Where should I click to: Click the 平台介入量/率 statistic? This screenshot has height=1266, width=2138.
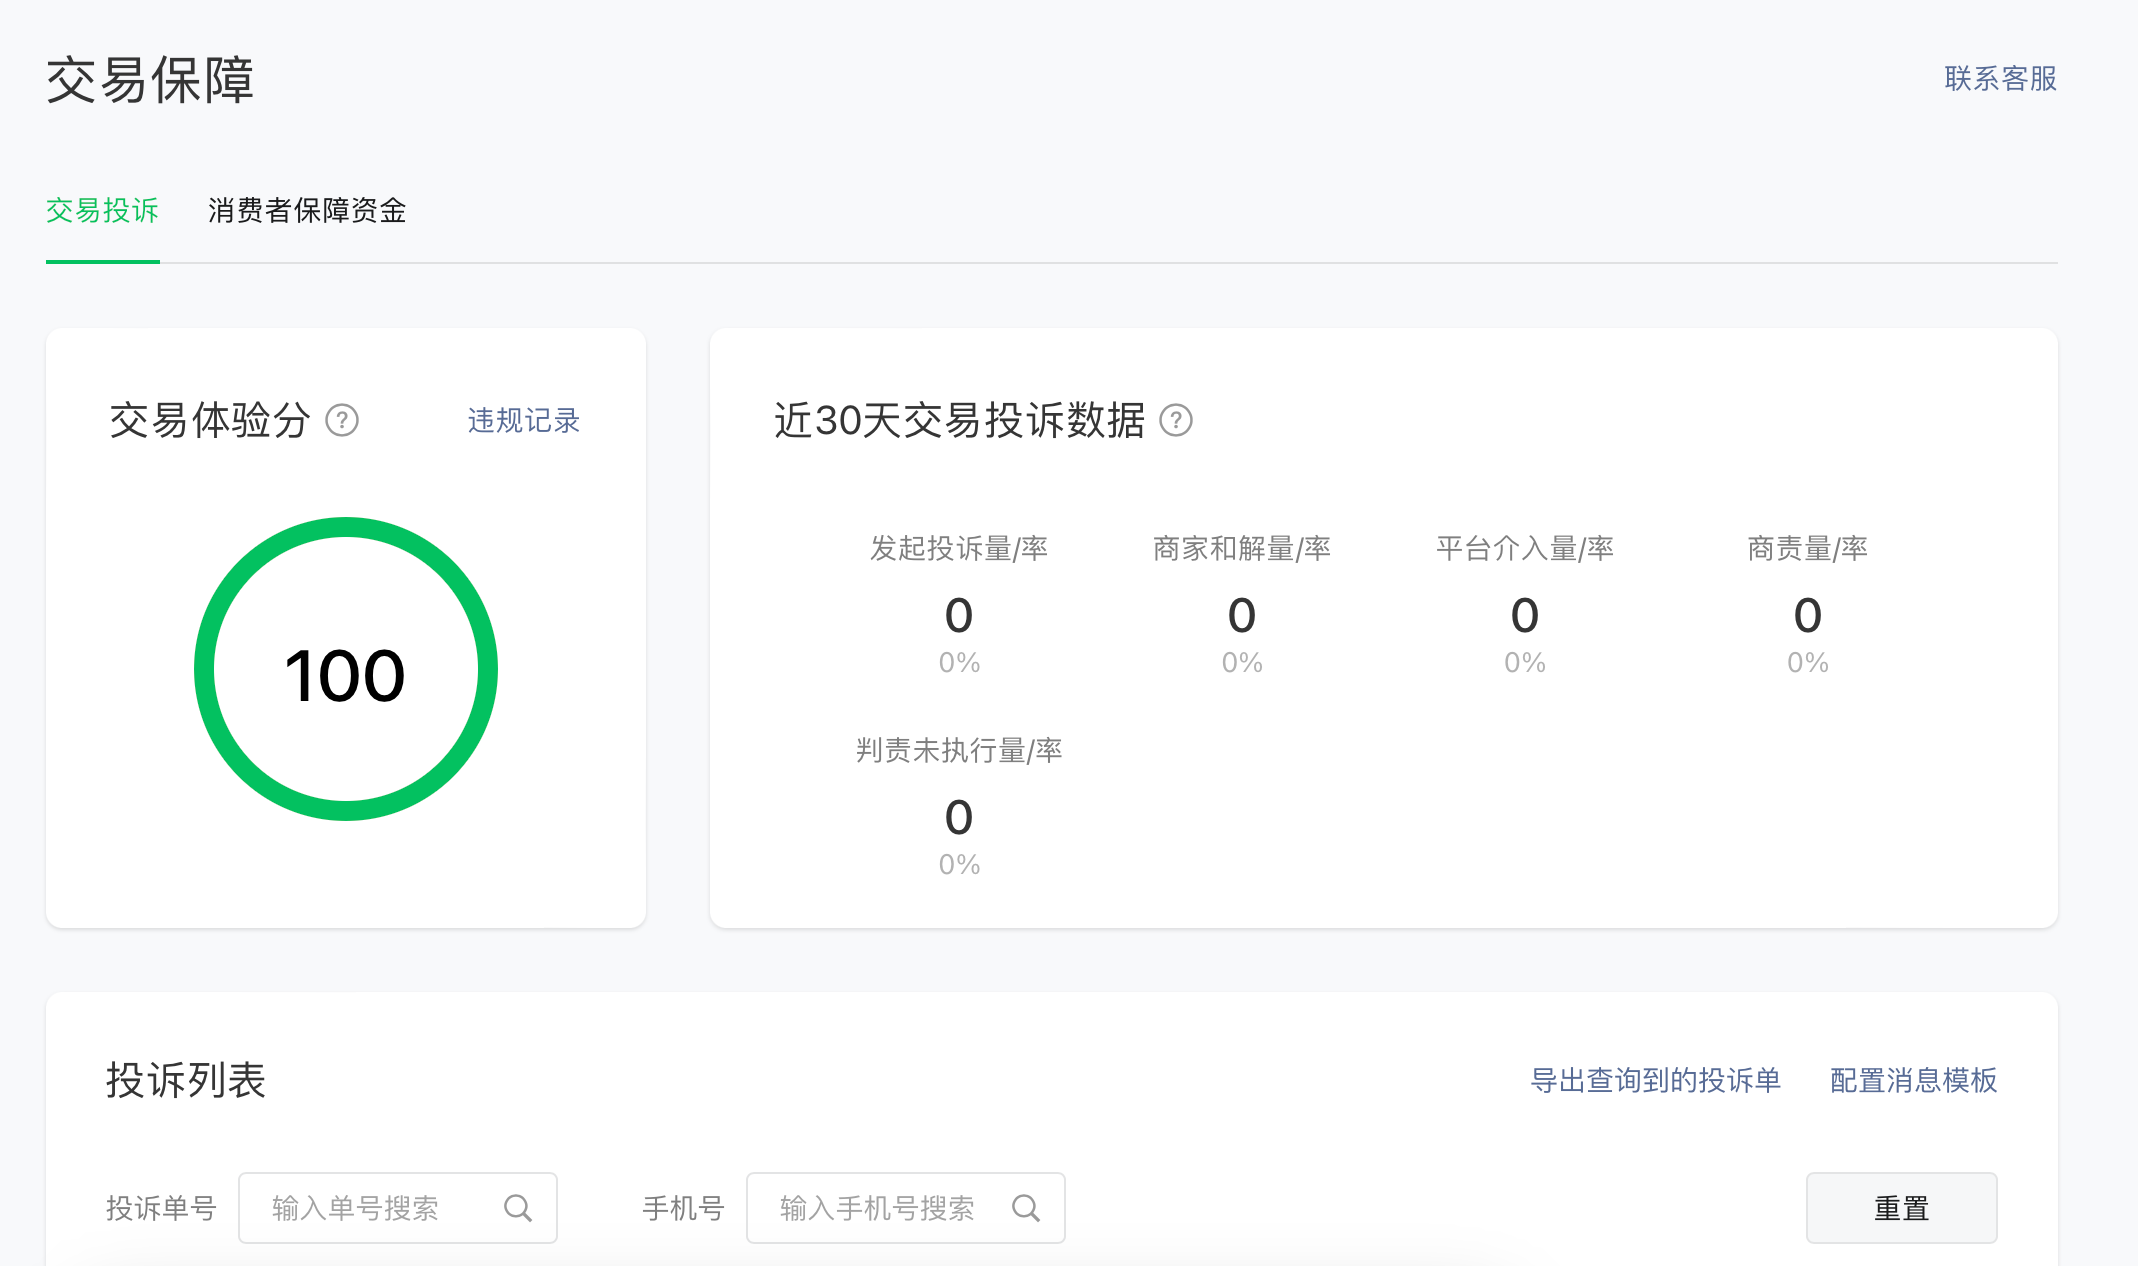[x=1524, y=614]
